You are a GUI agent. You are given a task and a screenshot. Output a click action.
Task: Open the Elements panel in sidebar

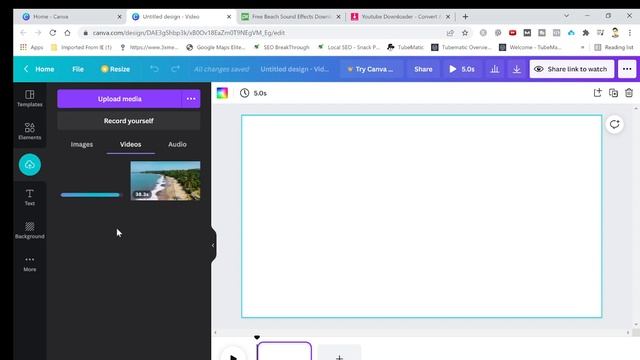tap(29, 131)
